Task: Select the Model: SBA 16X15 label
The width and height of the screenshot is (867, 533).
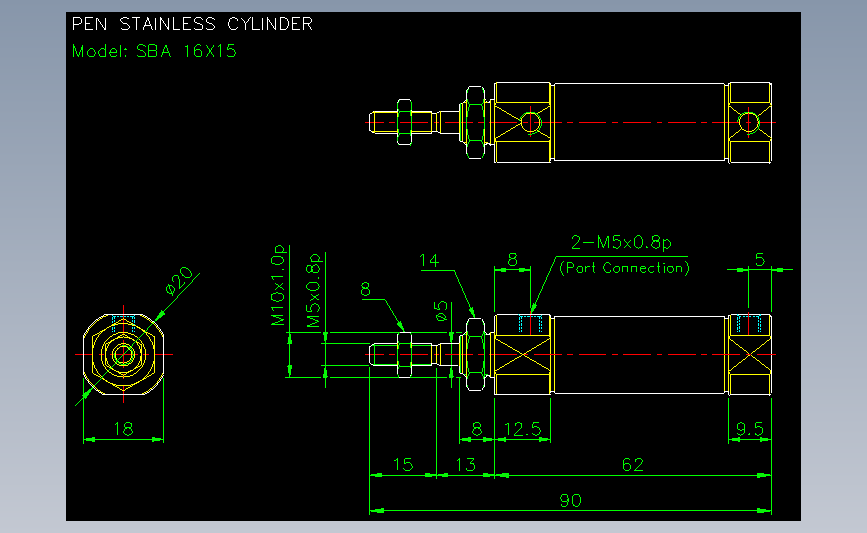Action: coord(154,51)
